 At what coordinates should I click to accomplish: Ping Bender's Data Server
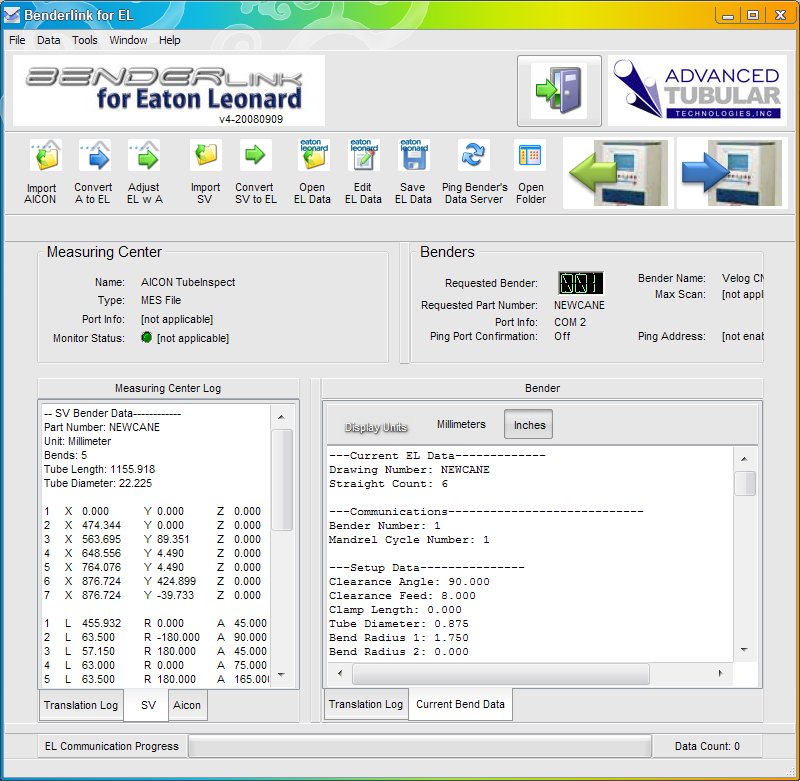click(x=474, y=156)
